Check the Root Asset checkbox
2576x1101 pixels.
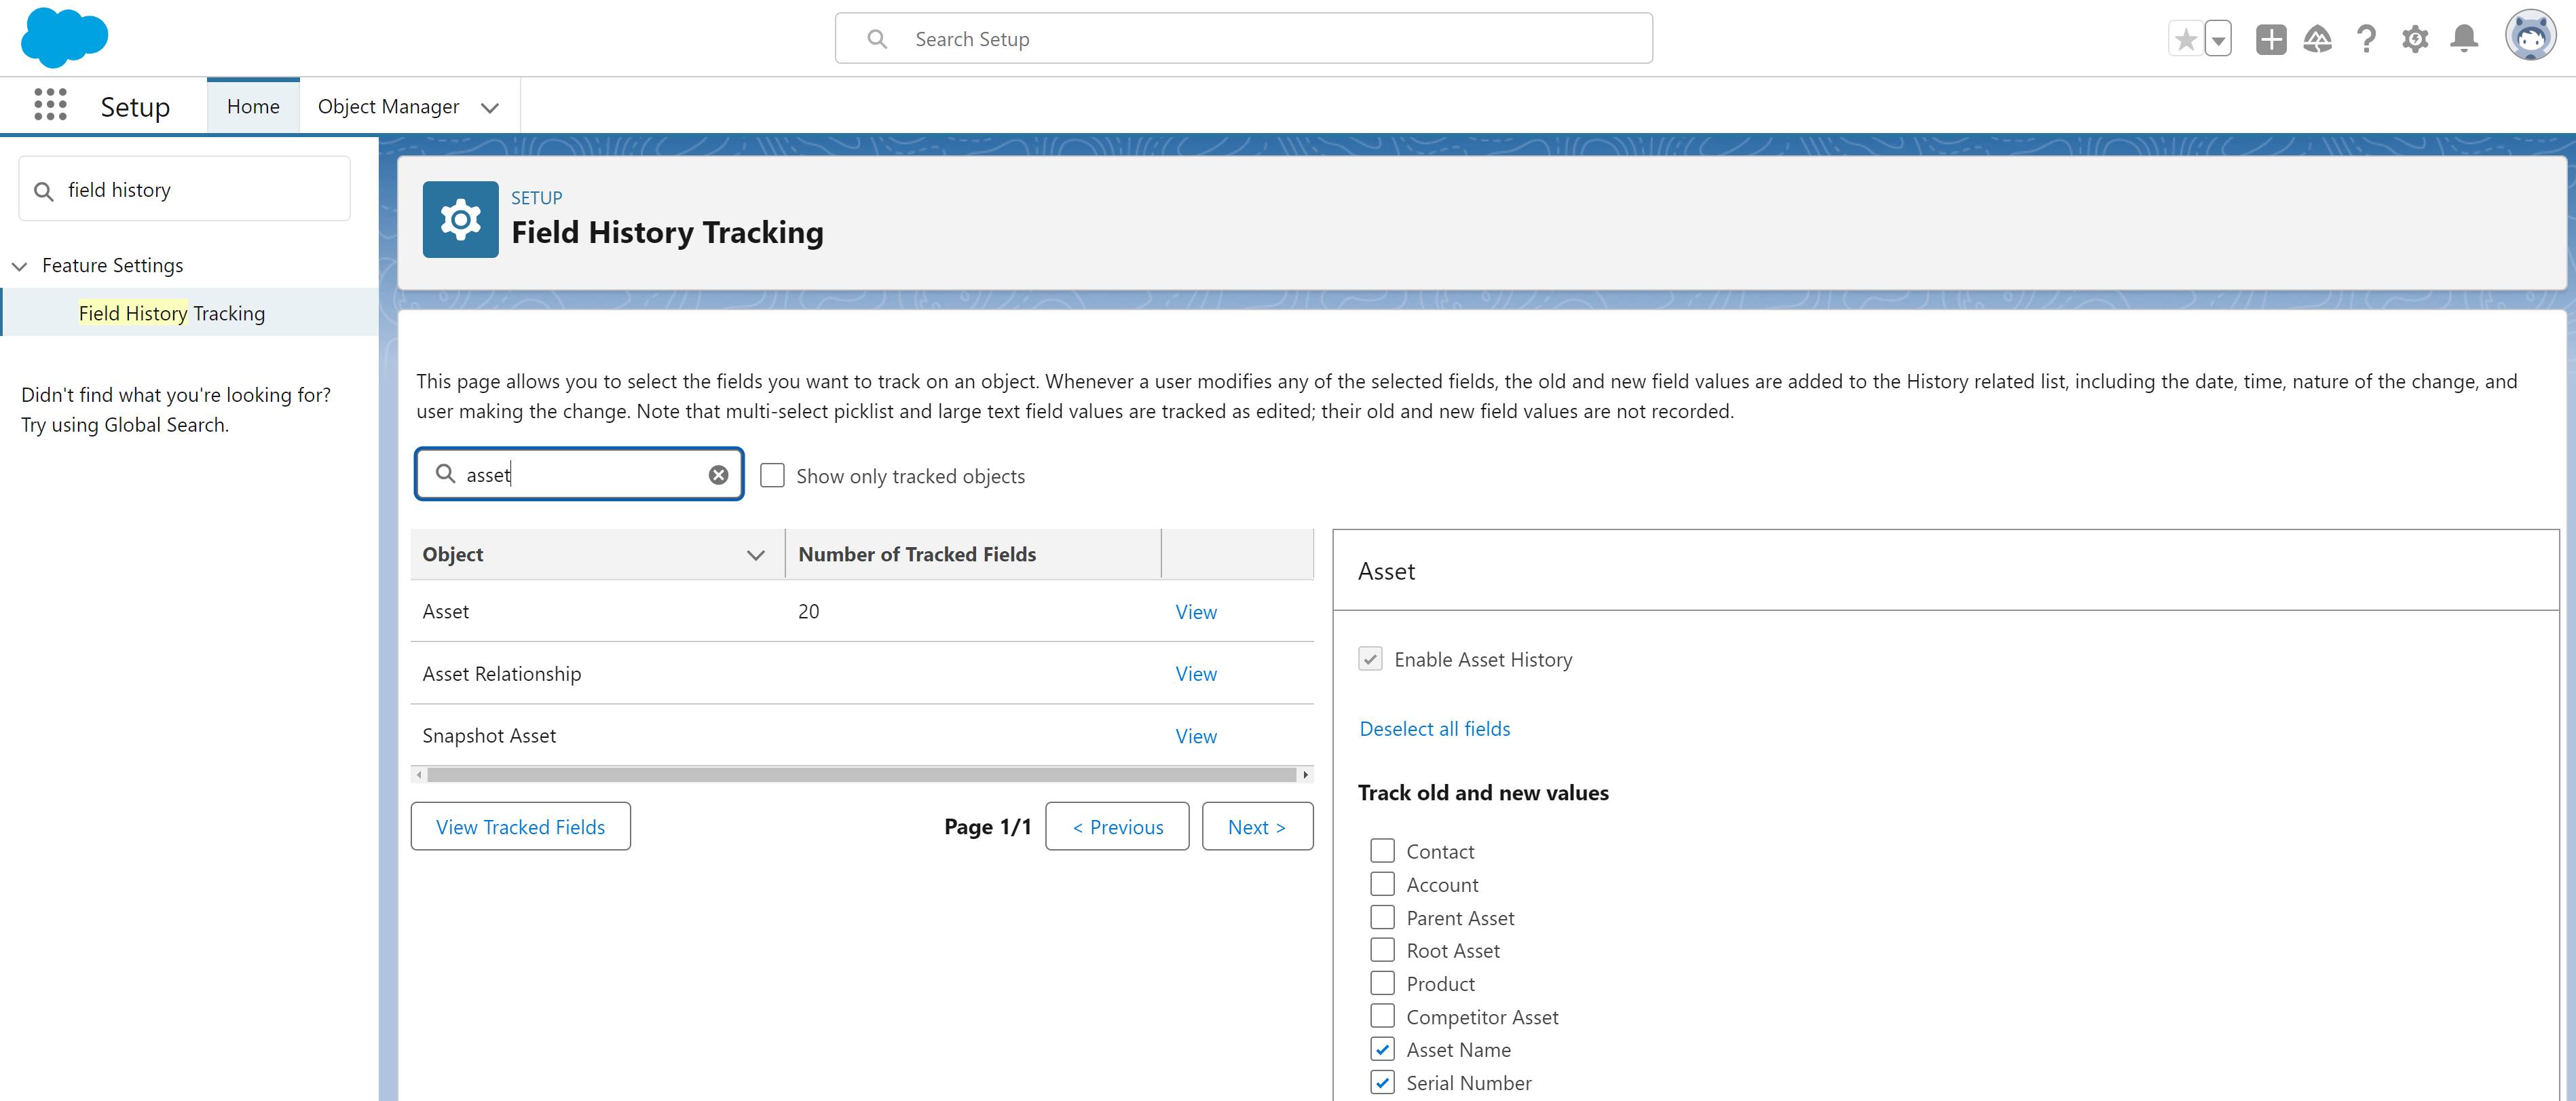click(1382, 950)
